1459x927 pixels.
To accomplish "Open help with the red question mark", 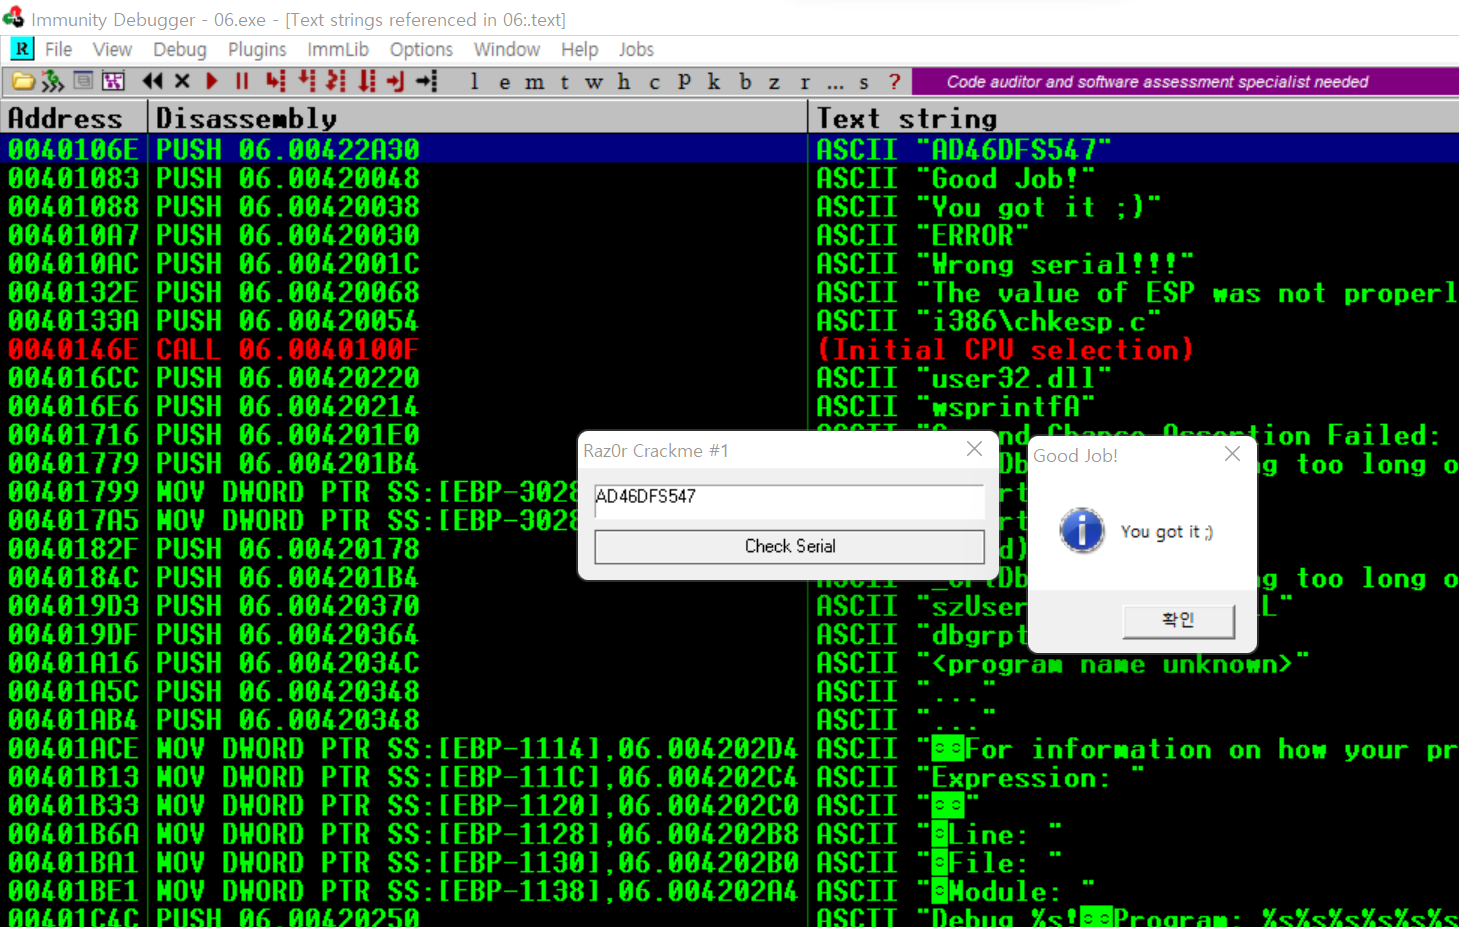I will [895, 82].
